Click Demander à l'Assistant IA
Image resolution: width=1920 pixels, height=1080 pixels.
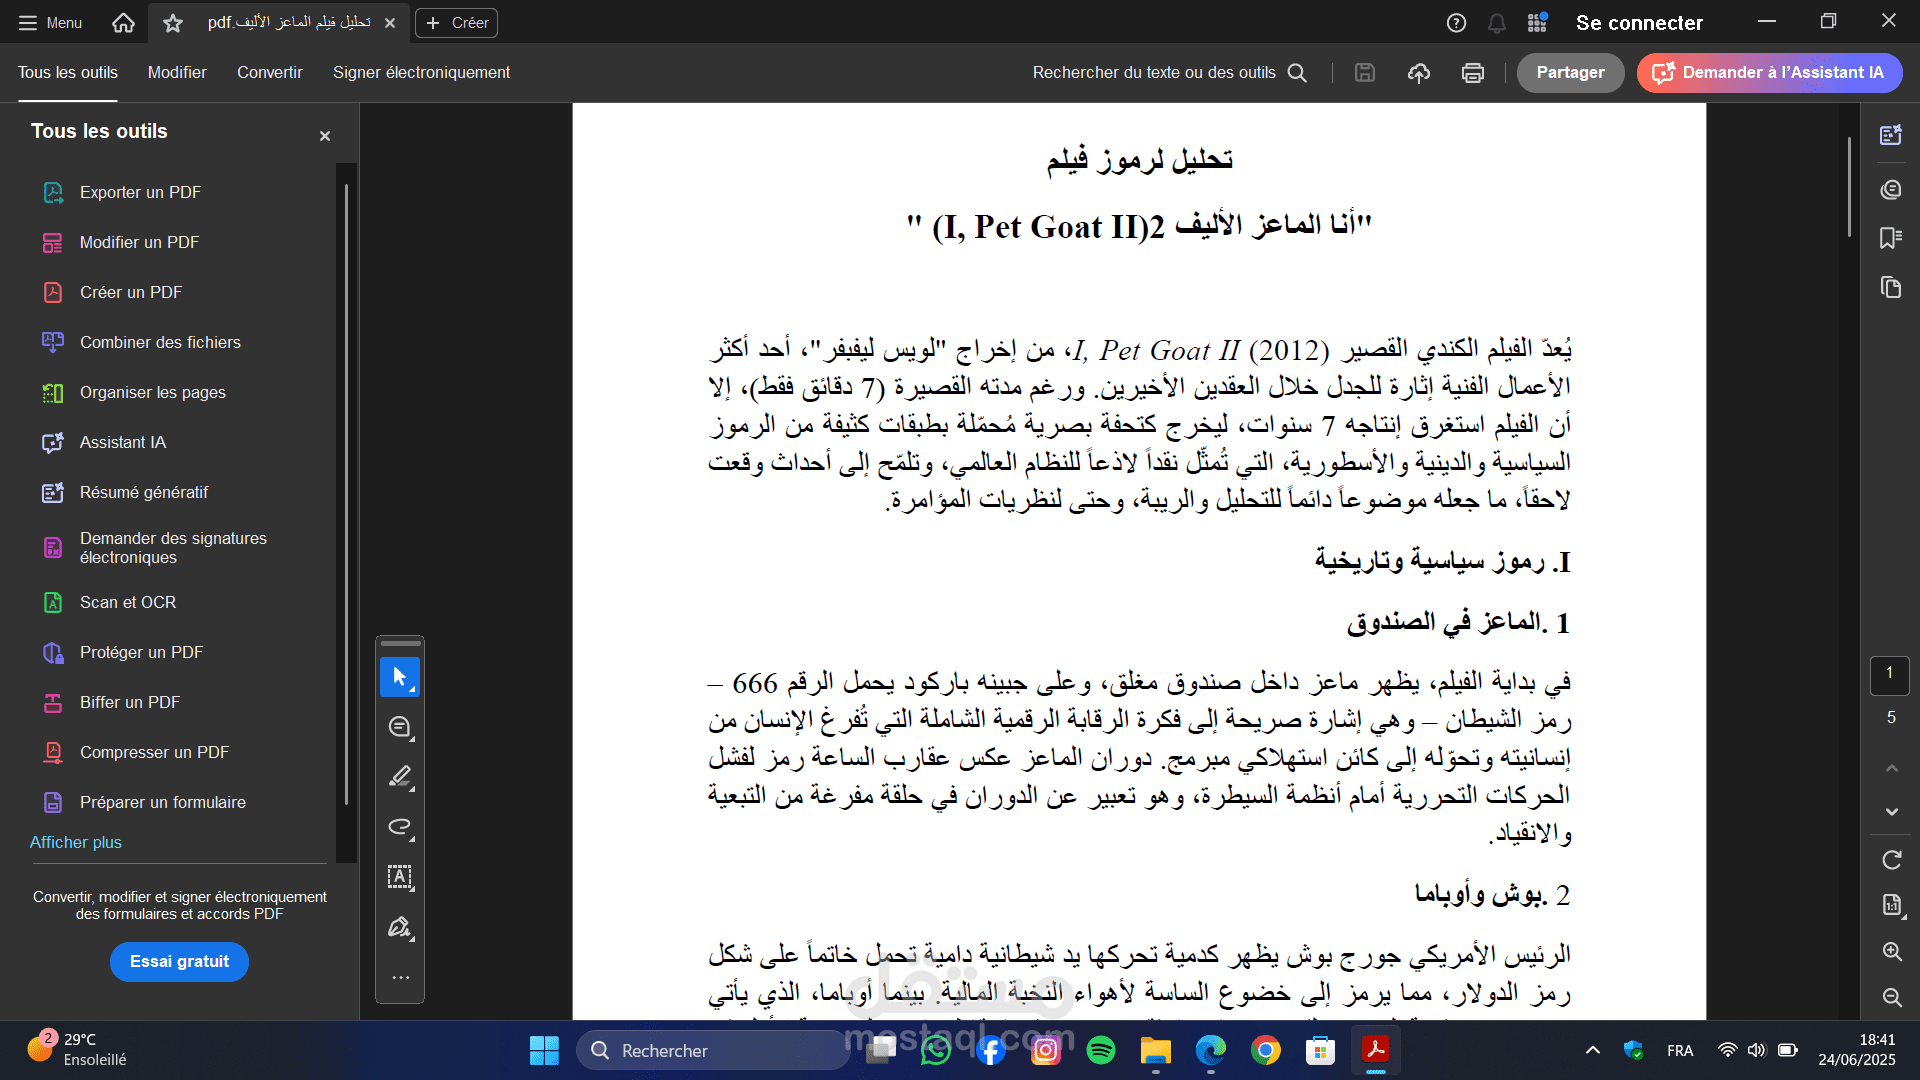click(1768, 72)
